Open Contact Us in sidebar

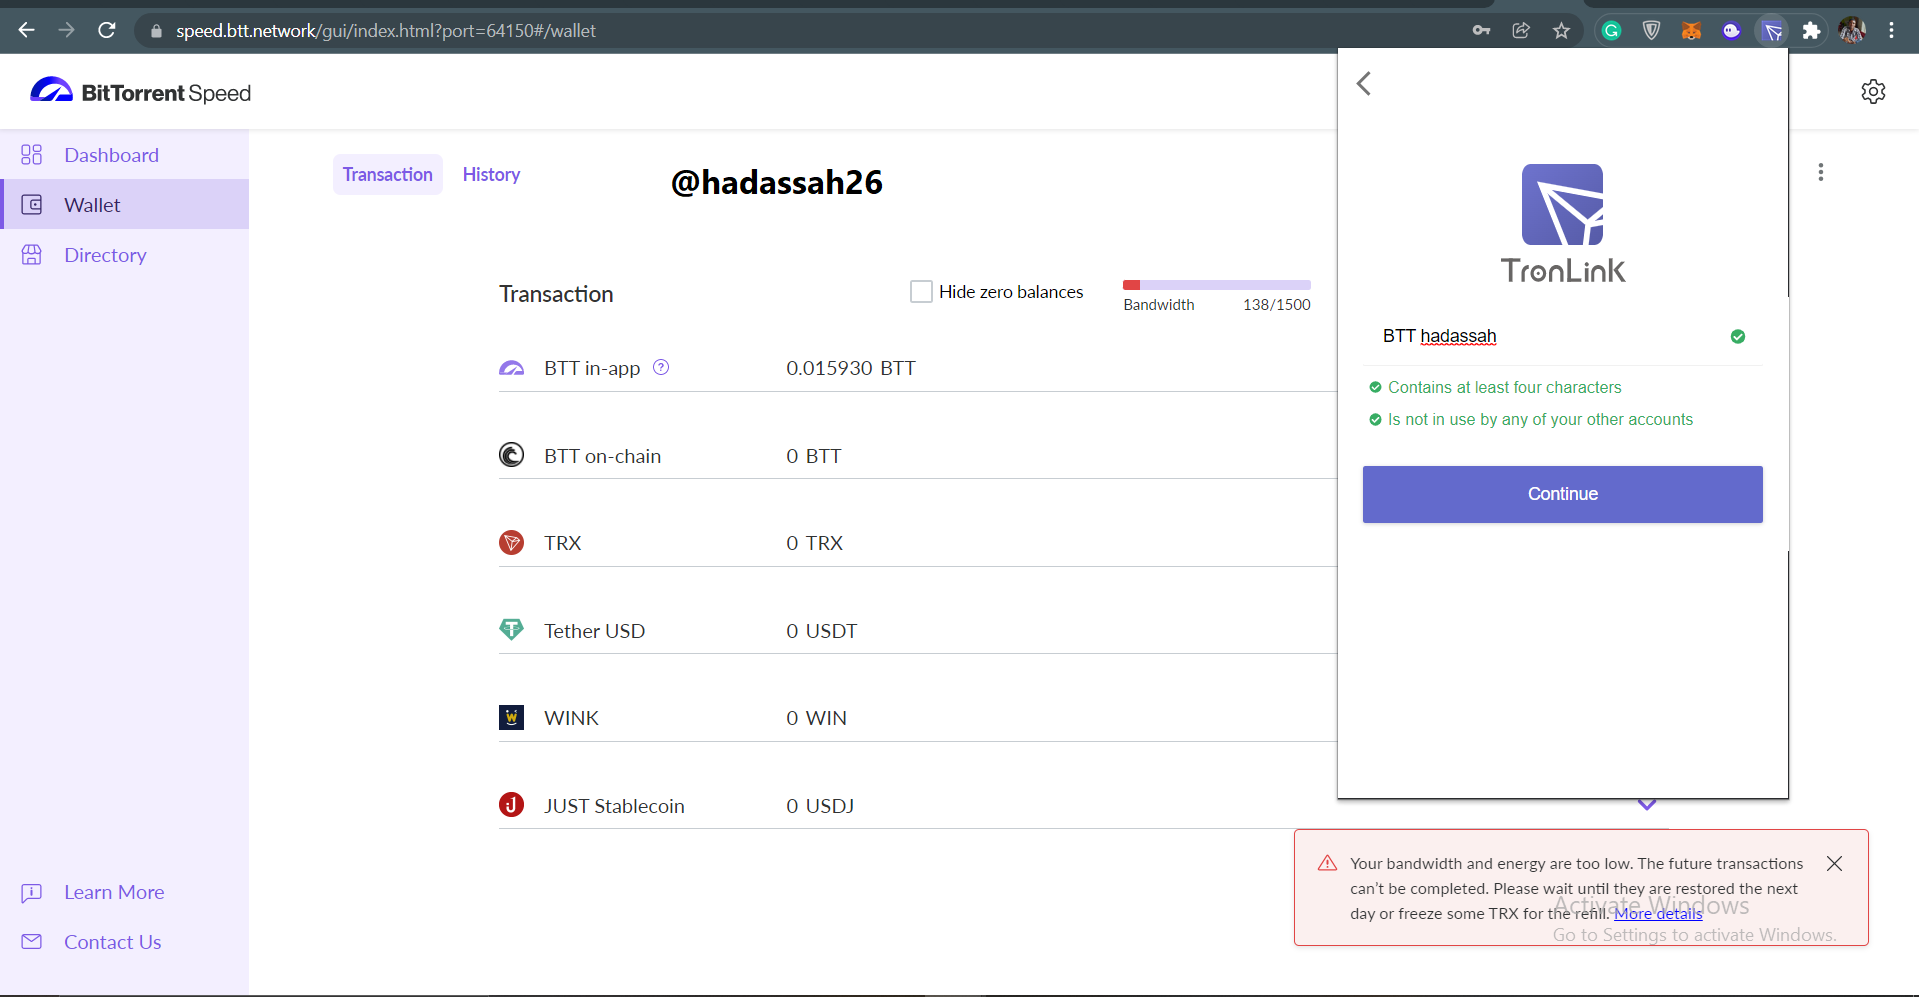[x=112, y=942]
